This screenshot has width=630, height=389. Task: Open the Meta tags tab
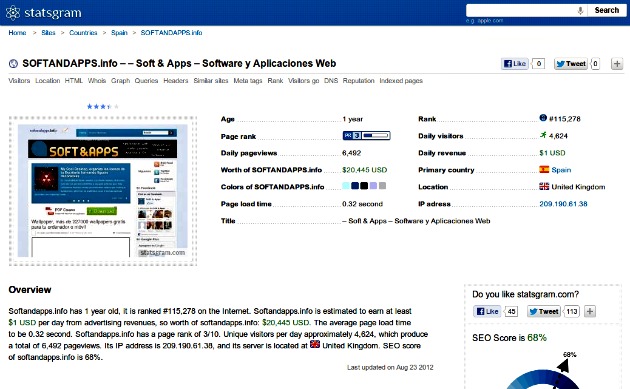[x=248, y=81]
